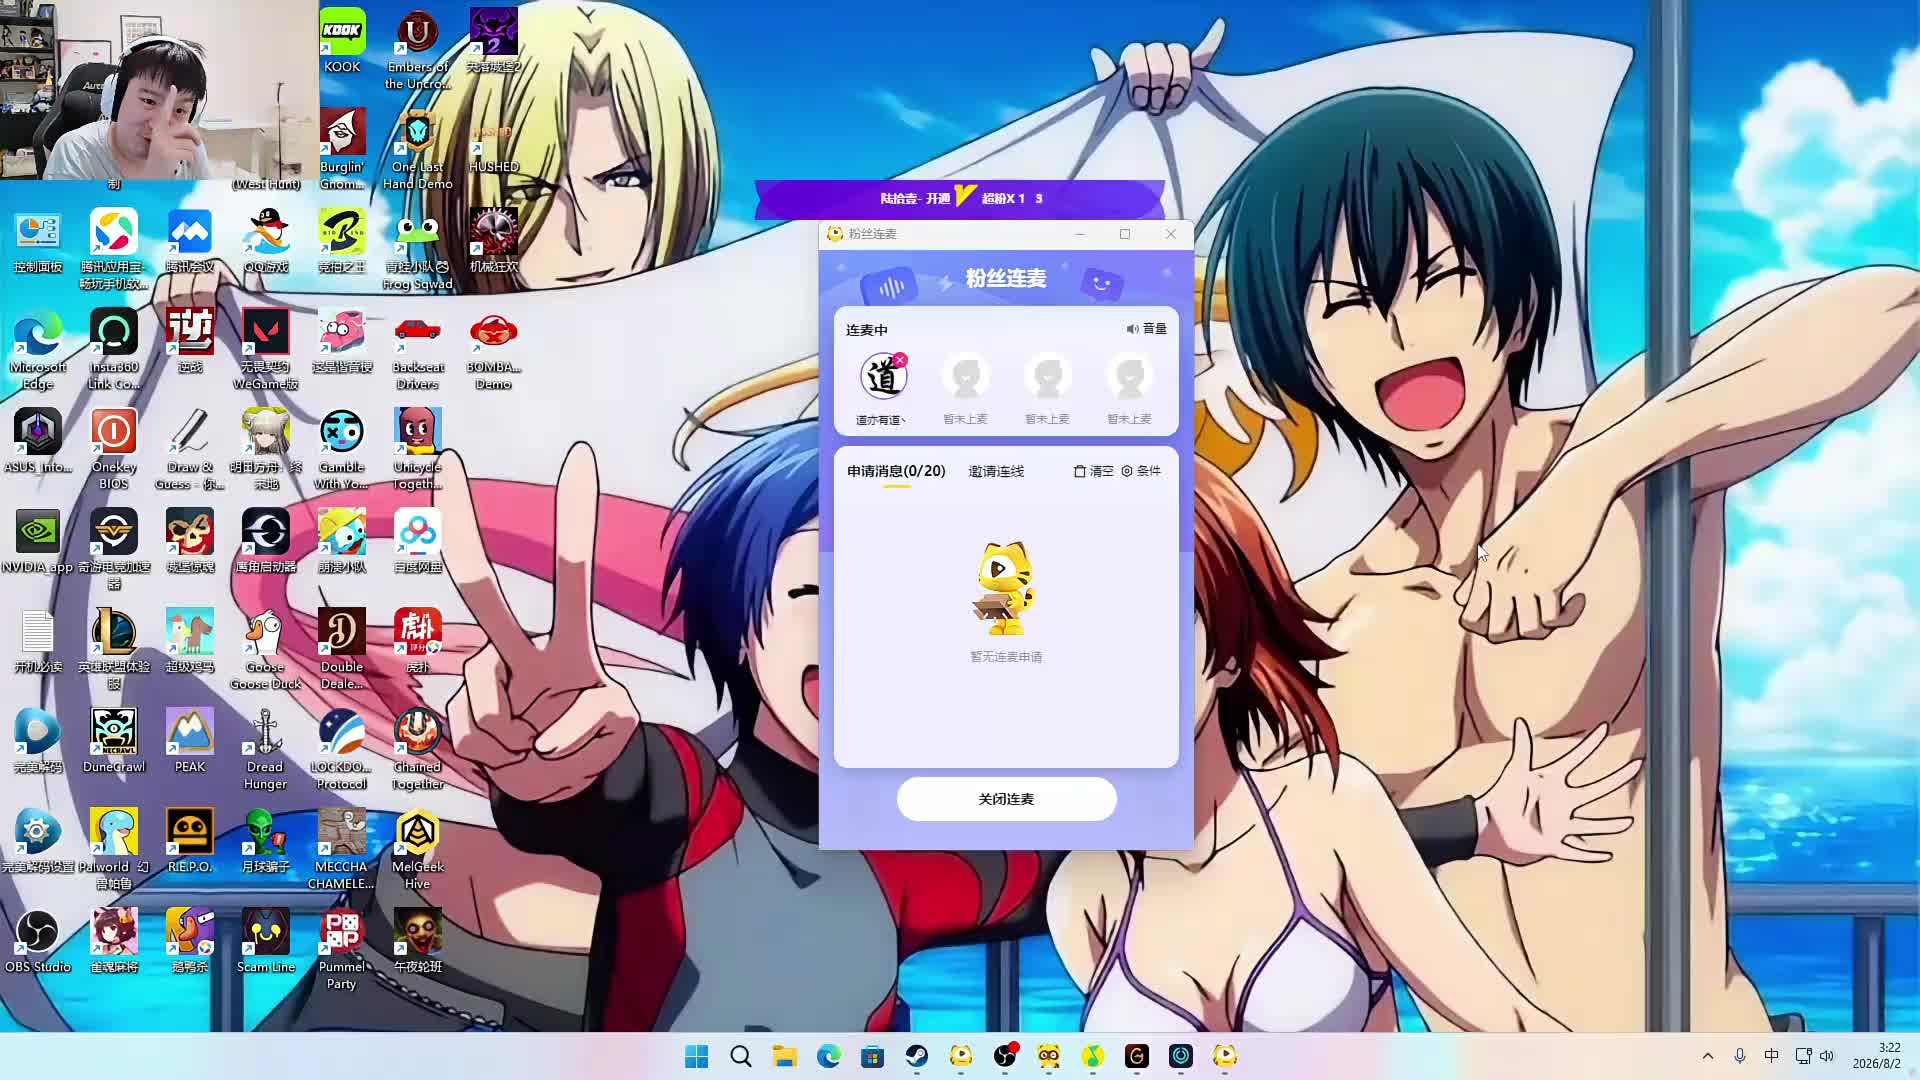Image resolution: width=1920 pixels, height=1080 pixels.
Task: Open the Onekey BIOS shortcut
Action: pos(114,448)
